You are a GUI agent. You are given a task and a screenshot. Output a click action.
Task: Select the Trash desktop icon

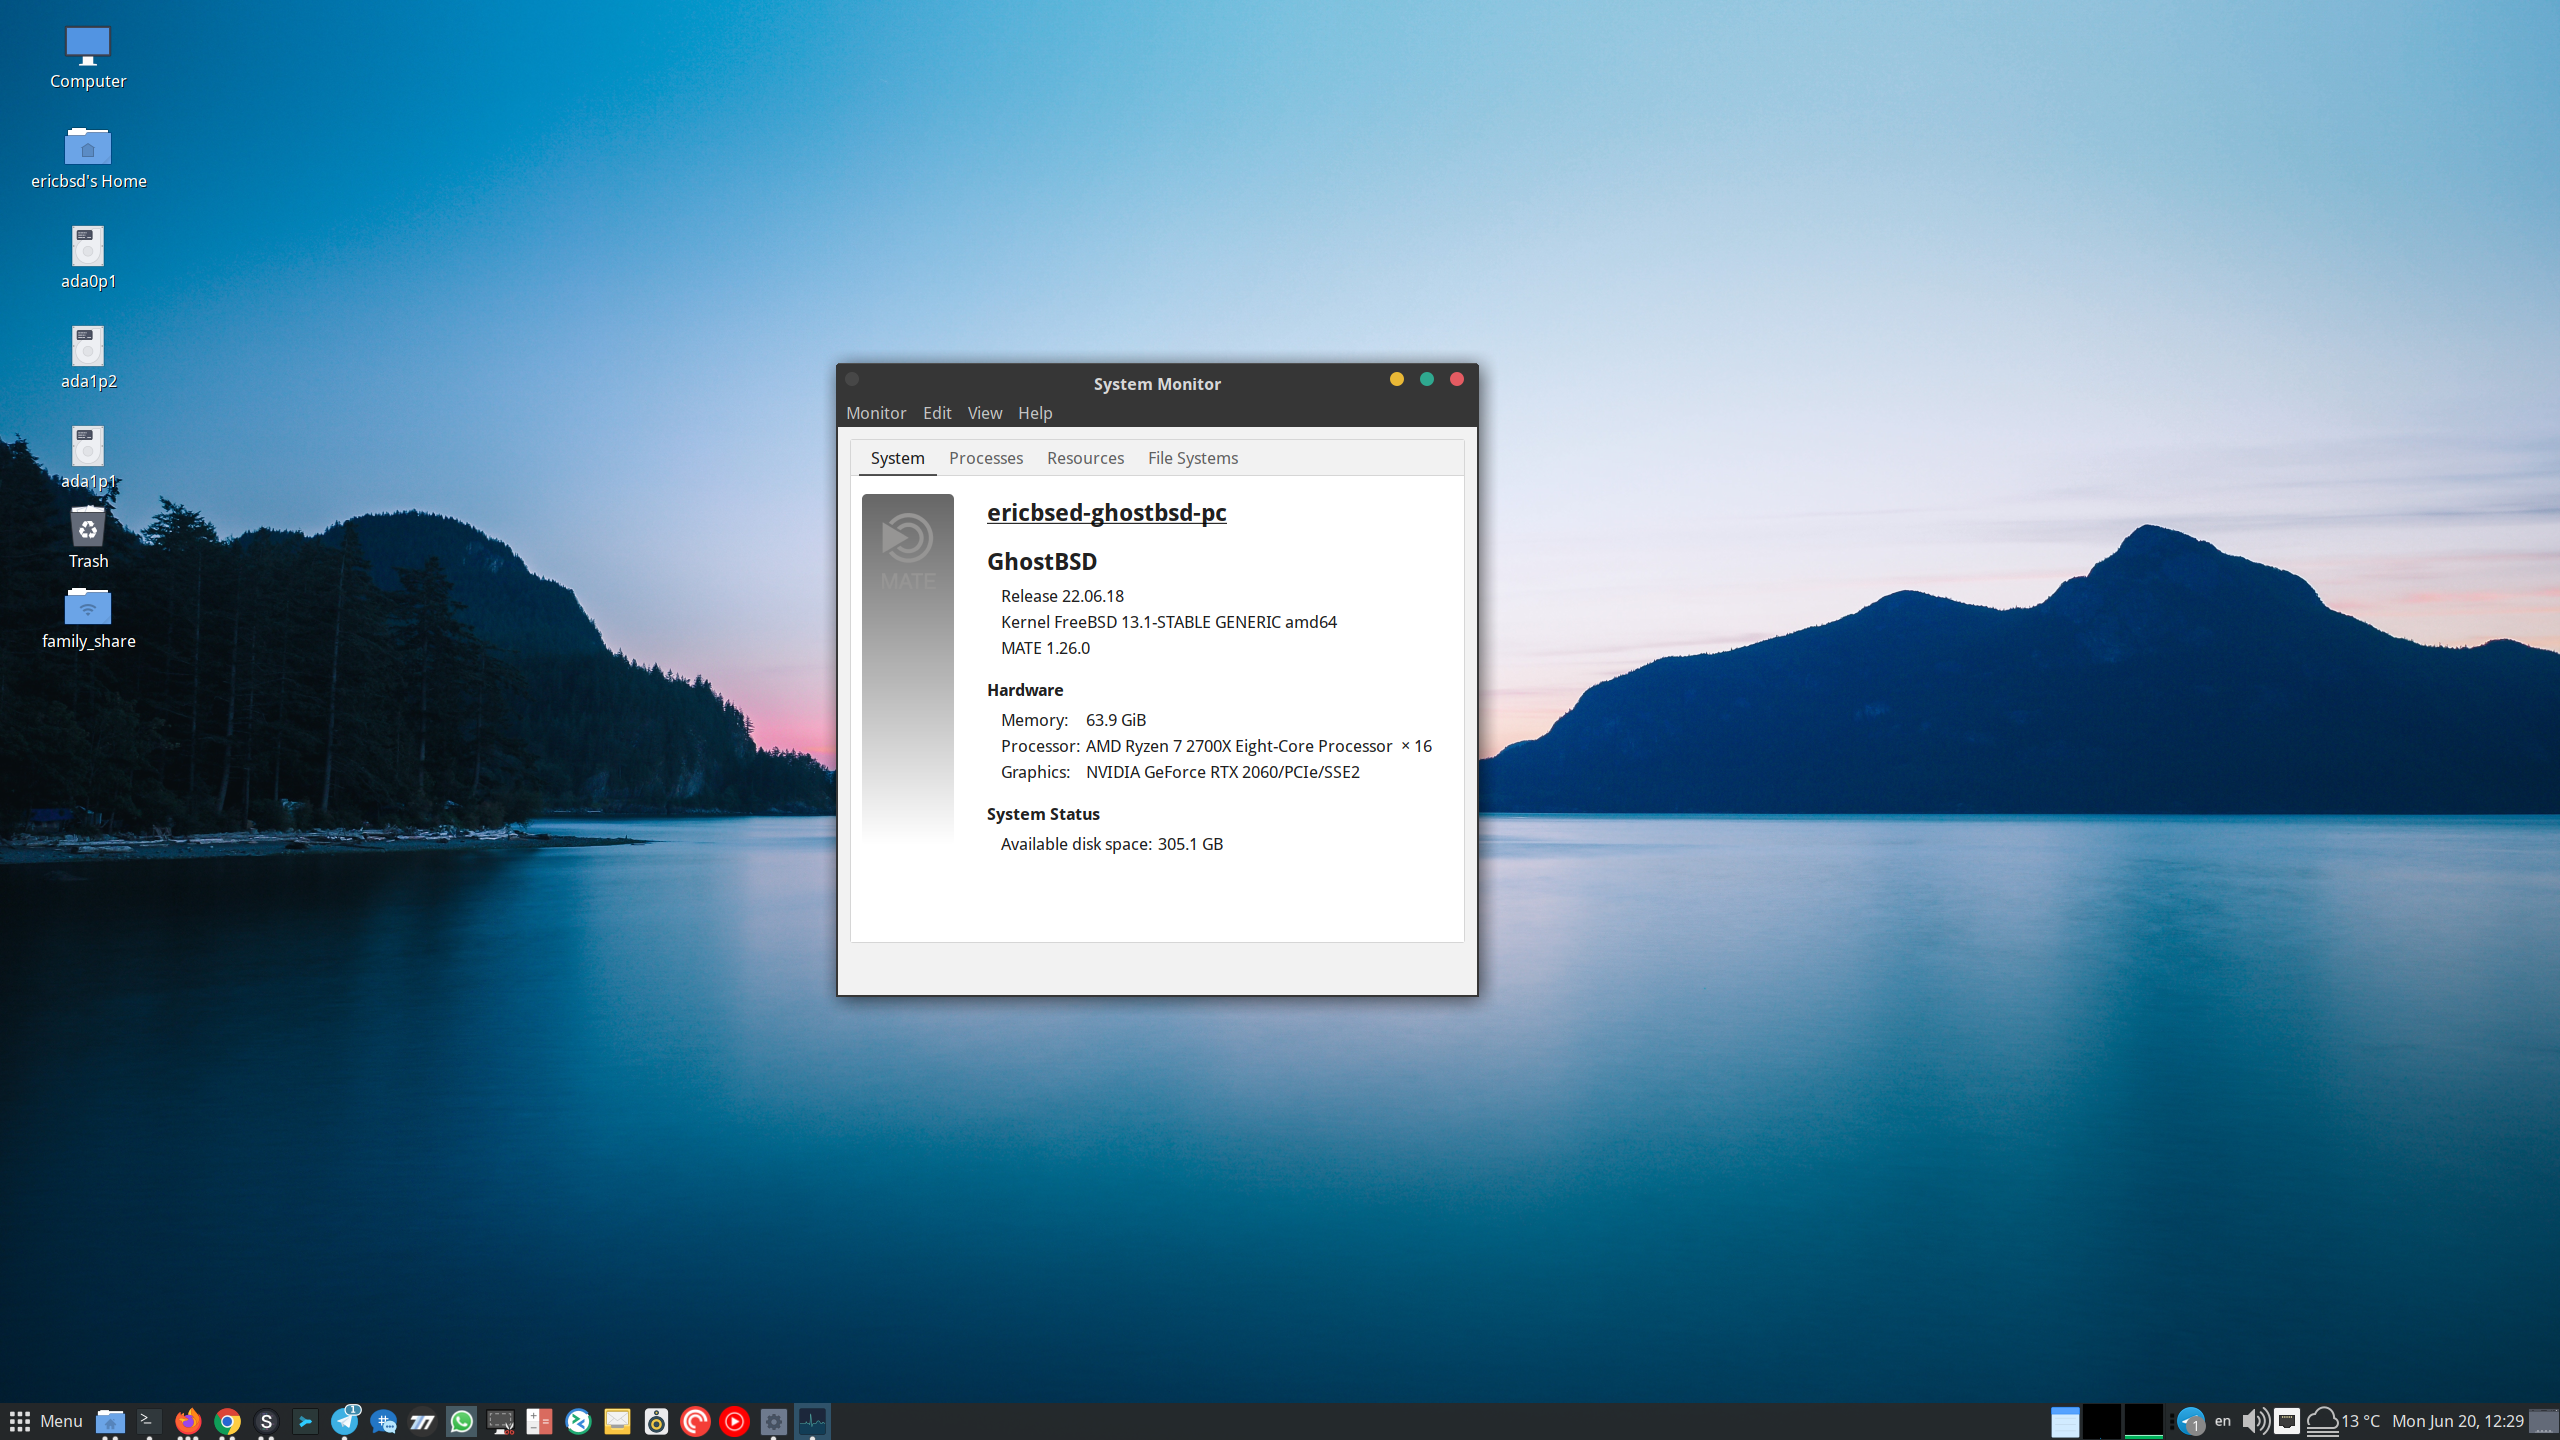(x=88, y=538)
